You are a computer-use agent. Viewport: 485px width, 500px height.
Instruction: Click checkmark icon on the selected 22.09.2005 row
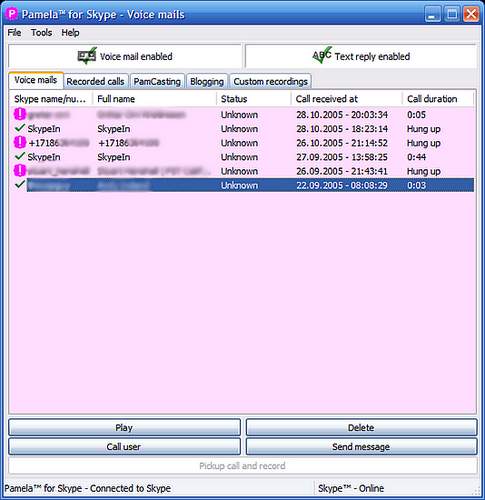tap(20, 184)
